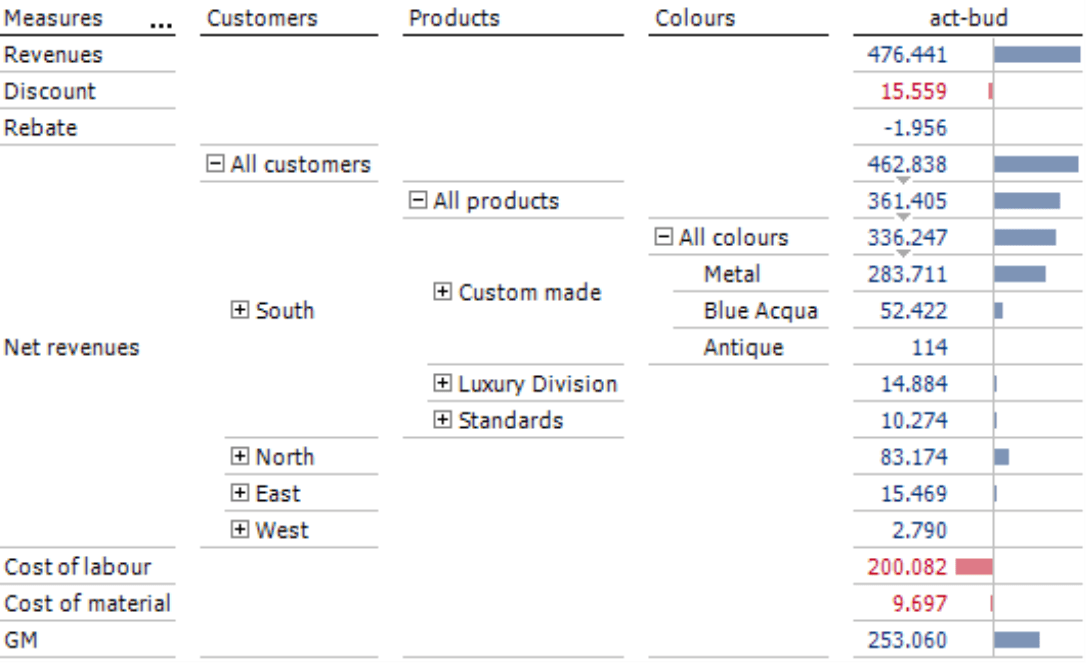Expand the North customer group

[x=240, y=456]
